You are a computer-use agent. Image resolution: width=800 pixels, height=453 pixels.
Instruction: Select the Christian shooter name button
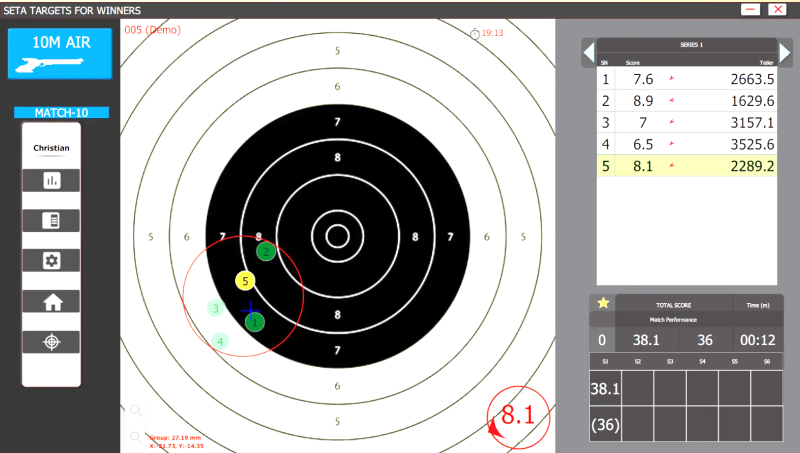pyautogui.click(x=51, y=148)
